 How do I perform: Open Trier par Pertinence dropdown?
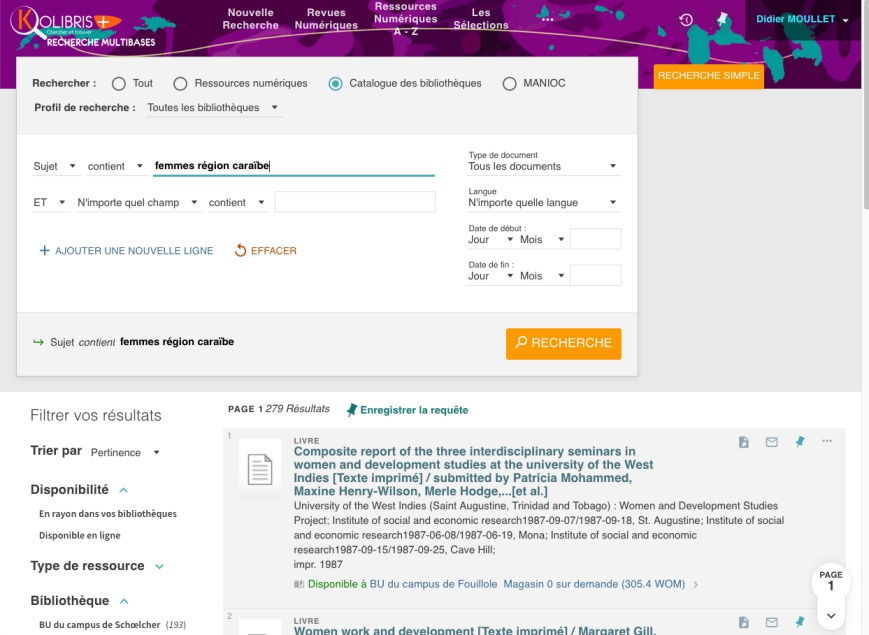point(125,453)
